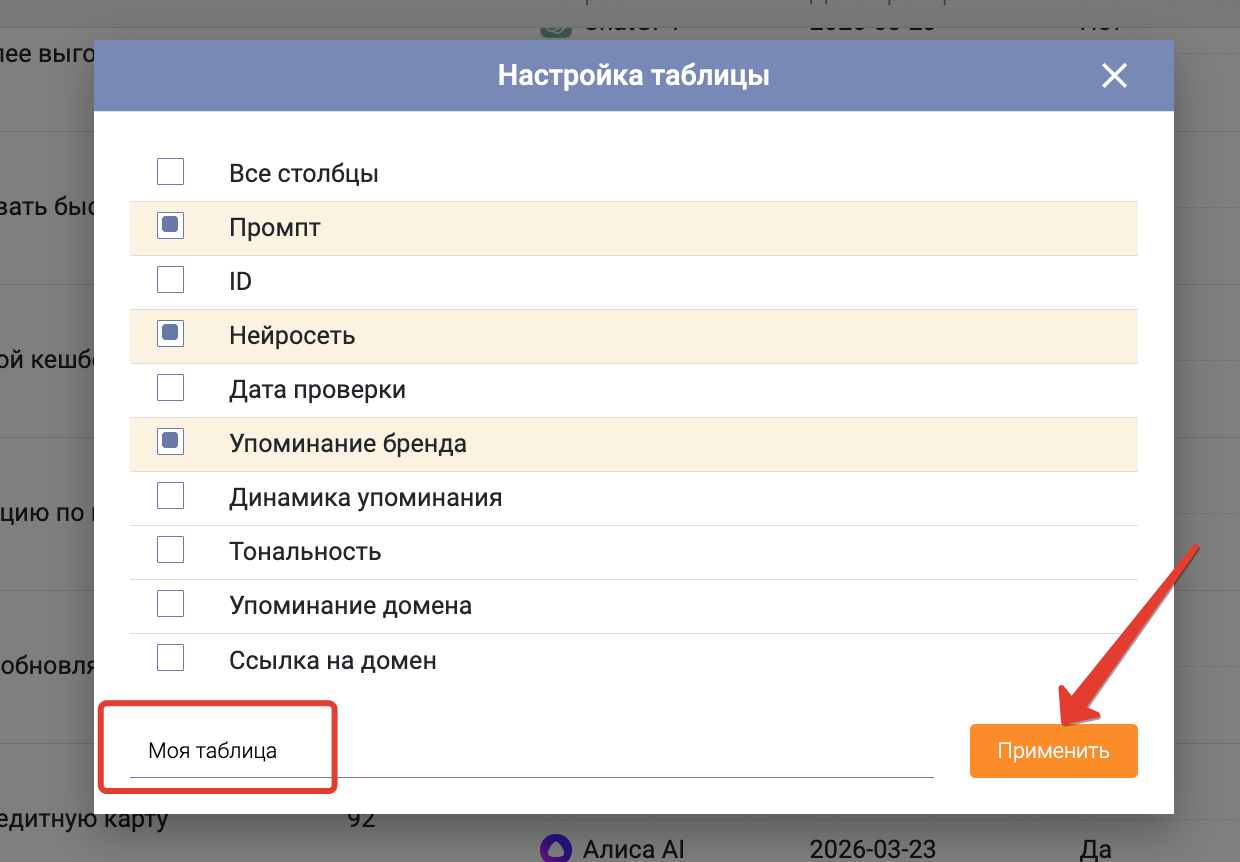The image size is (1240, 862).
Task: Click the 'Алиса AI' text in table
Action: [633, 849]
